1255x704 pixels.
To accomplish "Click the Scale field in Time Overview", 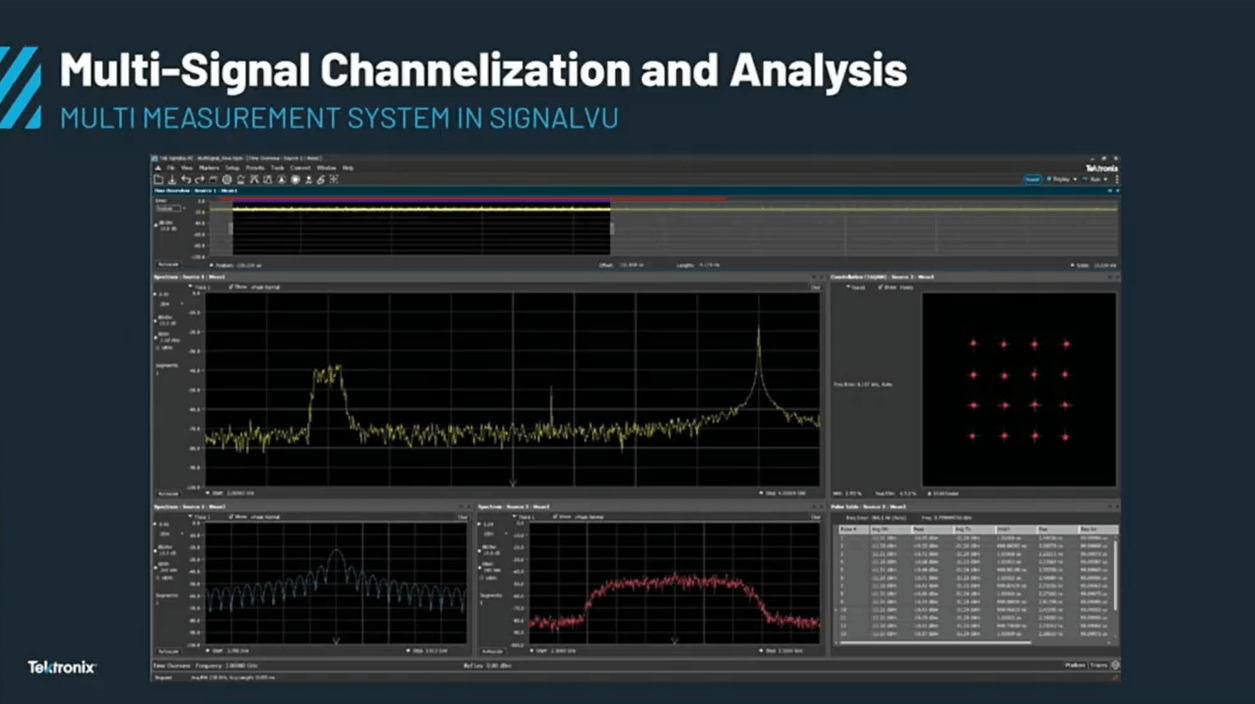I will coord(1093,265).
